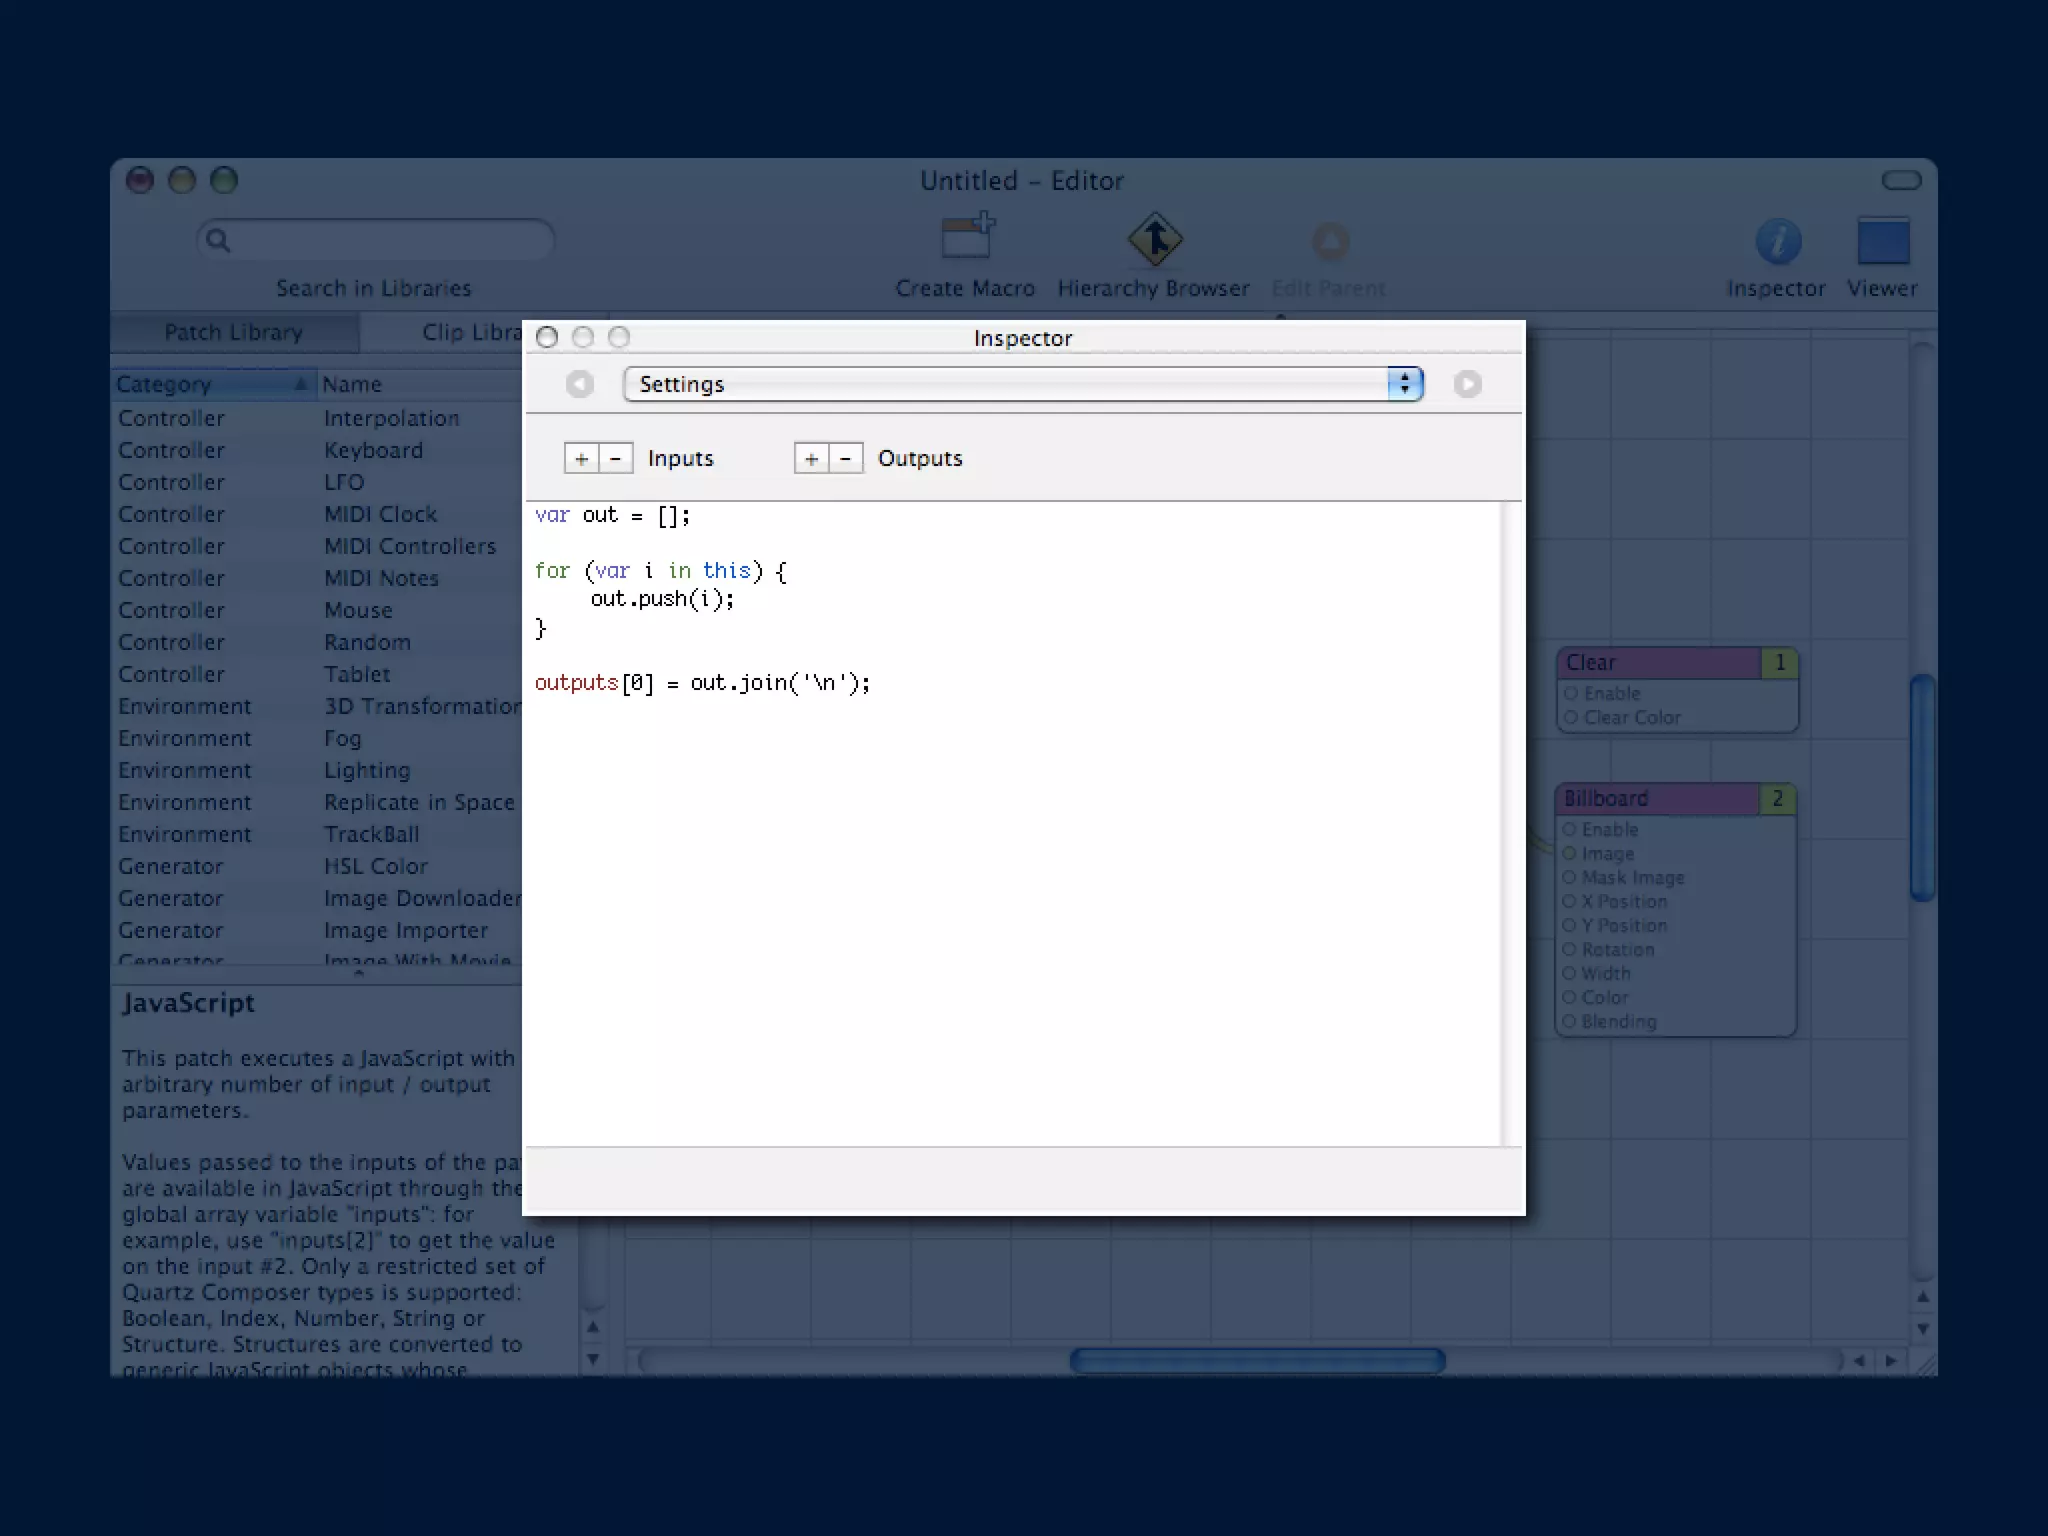Click the Billboard Color port
The image size is (2048, 1536).
tap(1569, 997)
